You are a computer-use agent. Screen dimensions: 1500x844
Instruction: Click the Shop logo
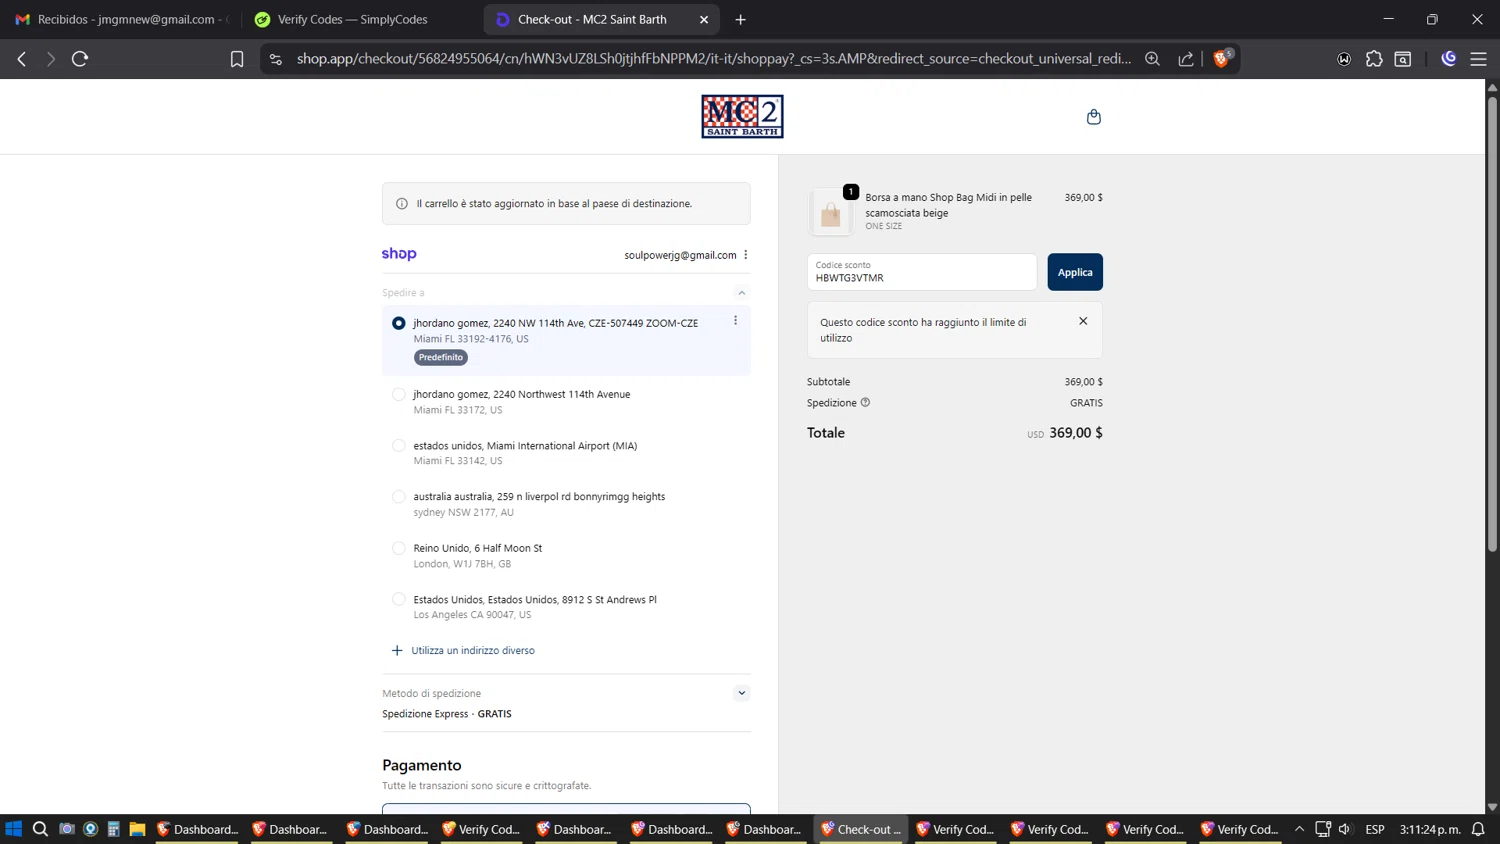tap(399, 254)
